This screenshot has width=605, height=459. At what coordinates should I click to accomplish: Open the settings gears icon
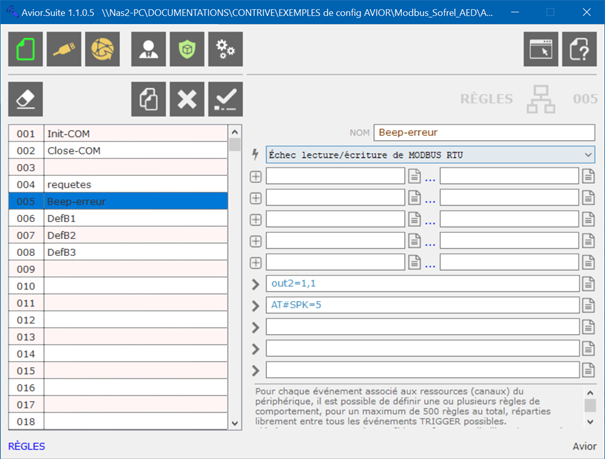pos(225,49)
